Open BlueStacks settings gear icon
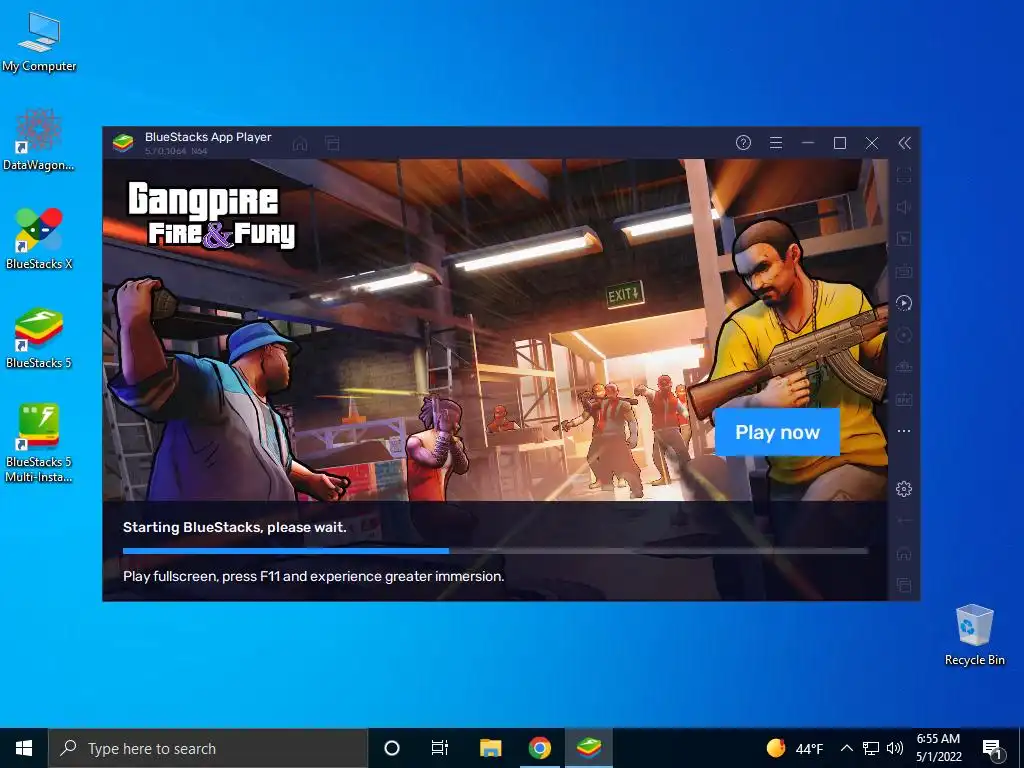1024x768 pixels. tap(904, 488)
